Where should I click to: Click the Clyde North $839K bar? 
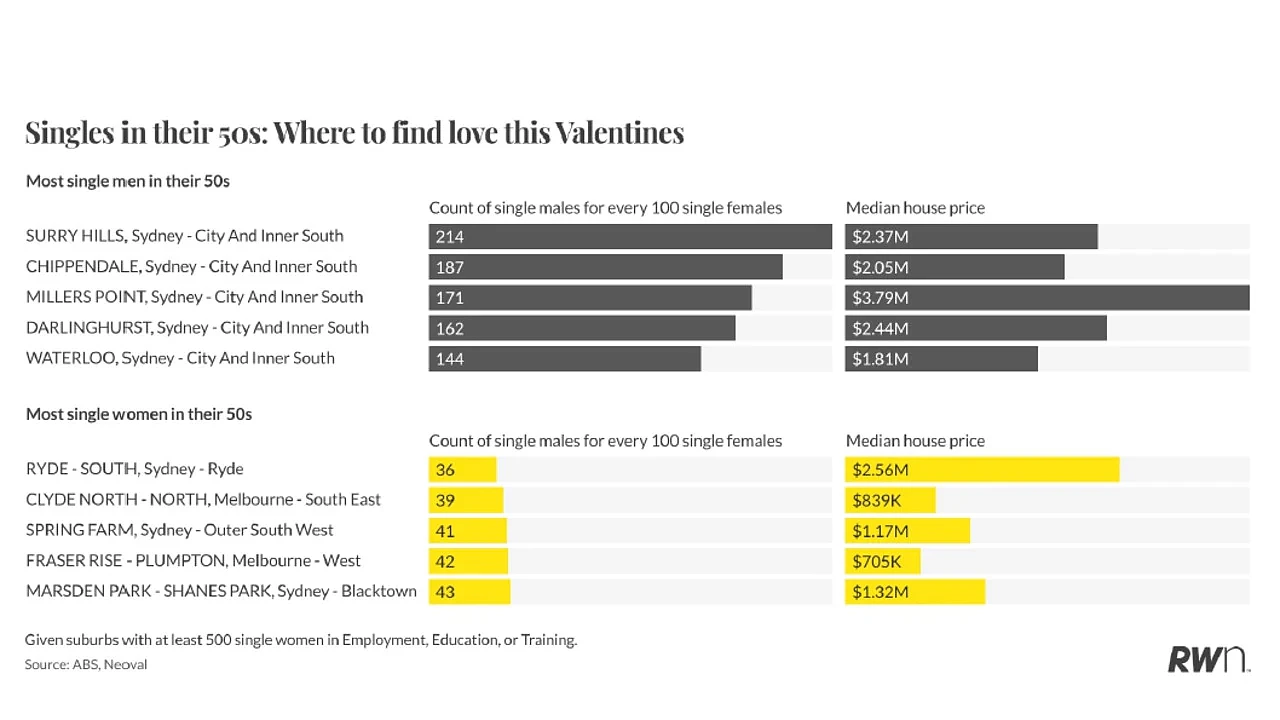pyautogui.click(x=890, y=500)
